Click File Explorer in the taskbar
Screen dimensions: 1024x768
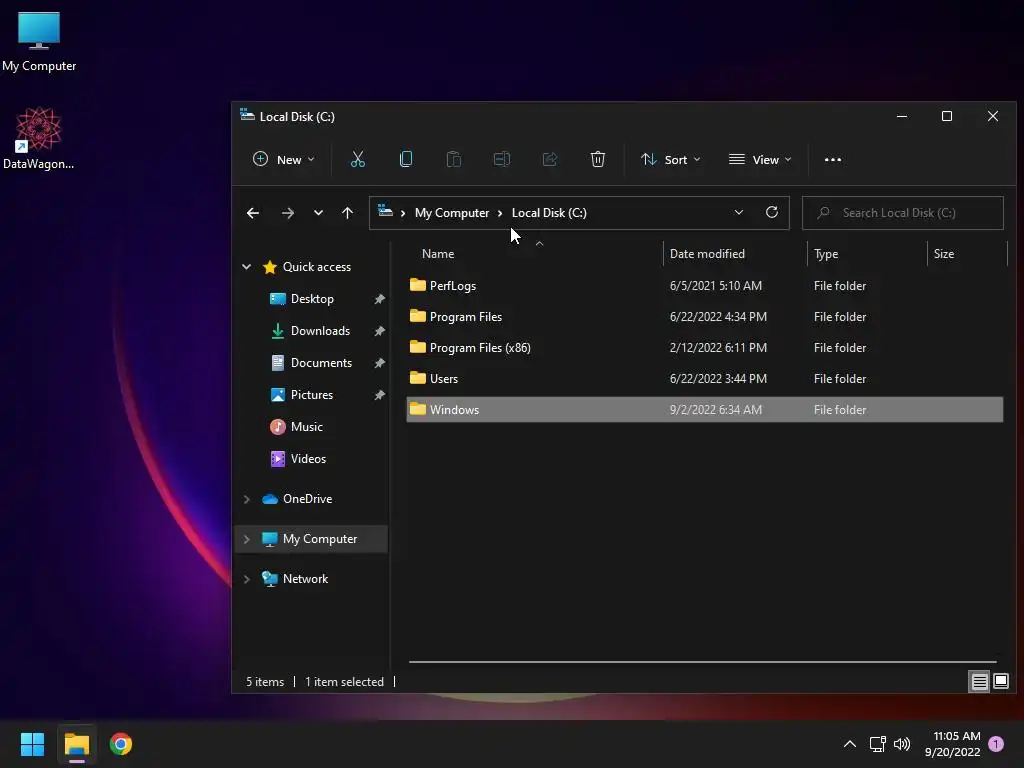pyautogui.click(x=76, y=744)
